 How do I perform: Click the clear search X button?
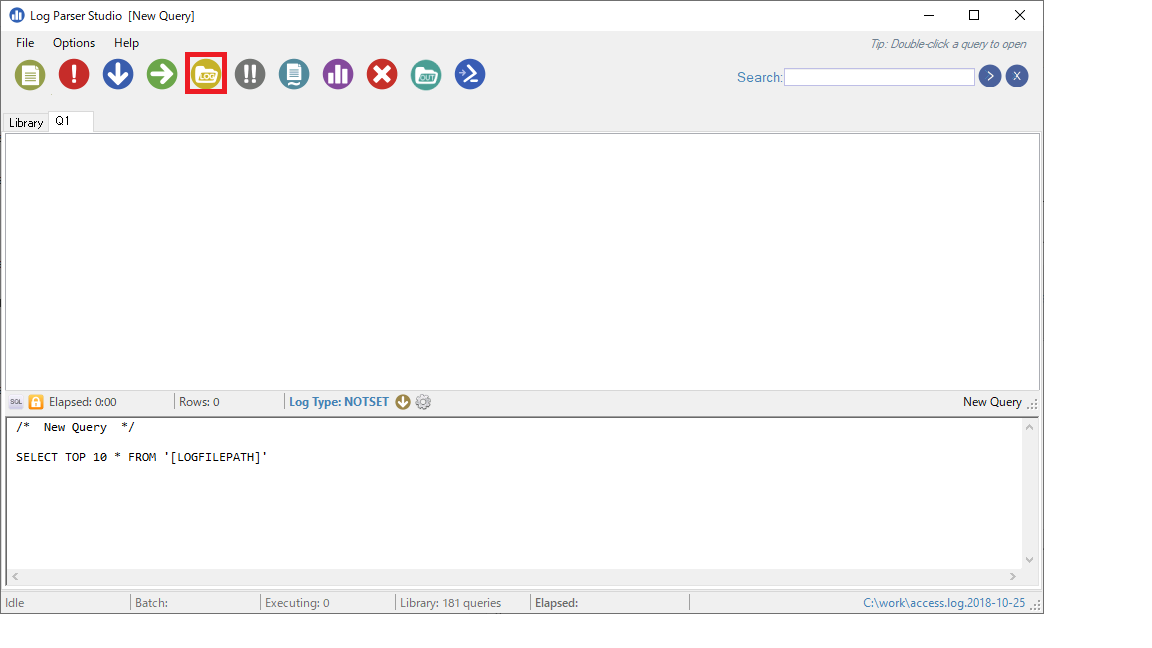(x=1017, y=76)
